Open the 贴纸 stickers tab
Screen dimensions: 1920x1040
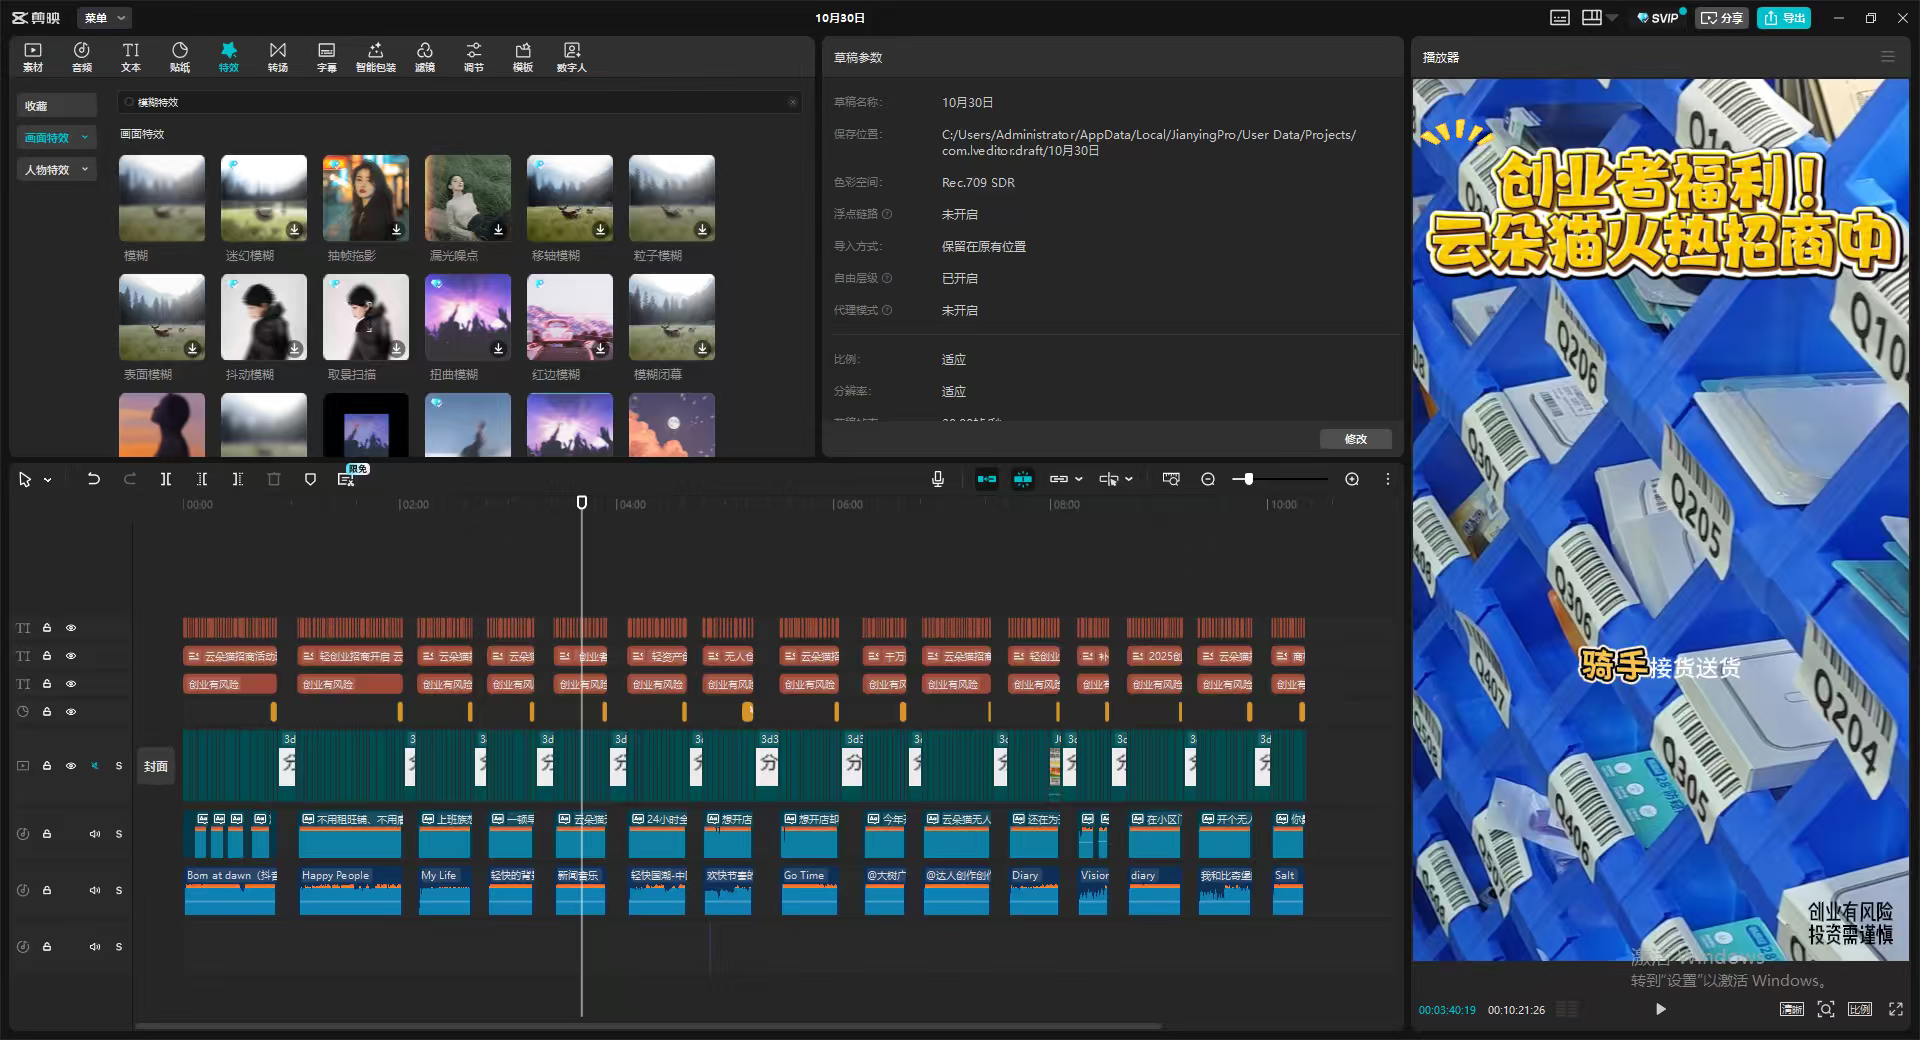click(180, 57)
